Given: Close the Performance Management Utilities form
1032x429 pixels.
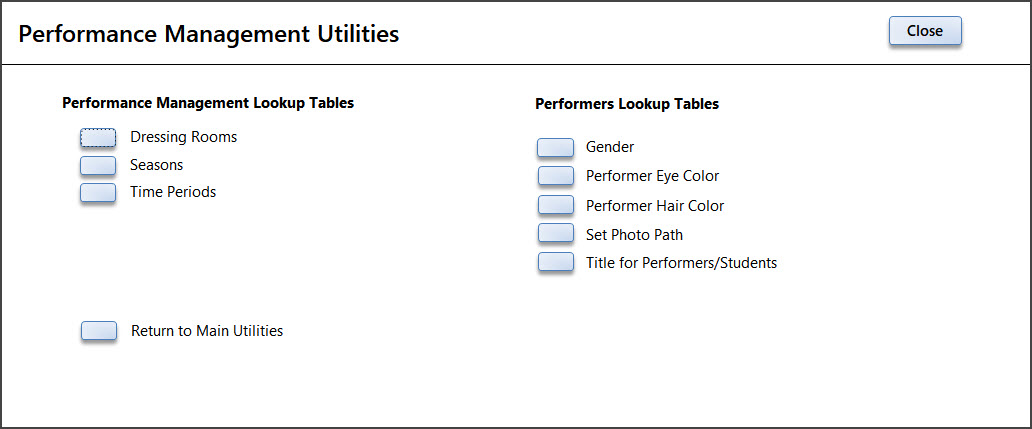Looking at the screenshot, I should pos(925,31).
